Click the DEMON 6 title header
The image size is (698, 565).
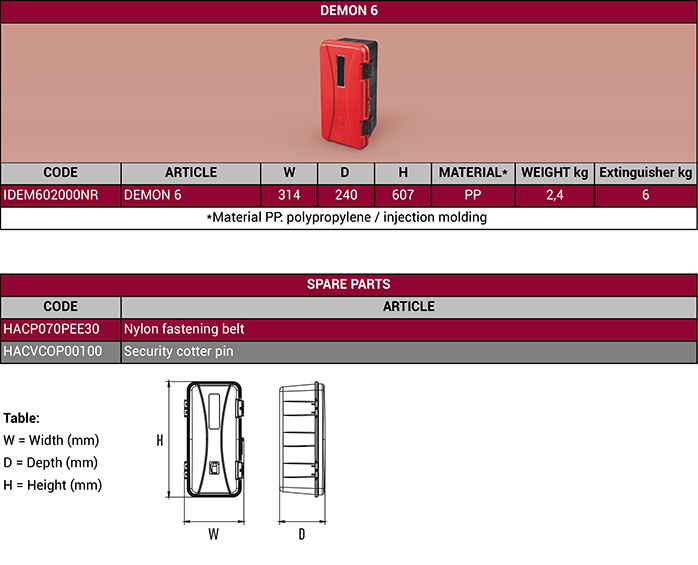[349, 11]
